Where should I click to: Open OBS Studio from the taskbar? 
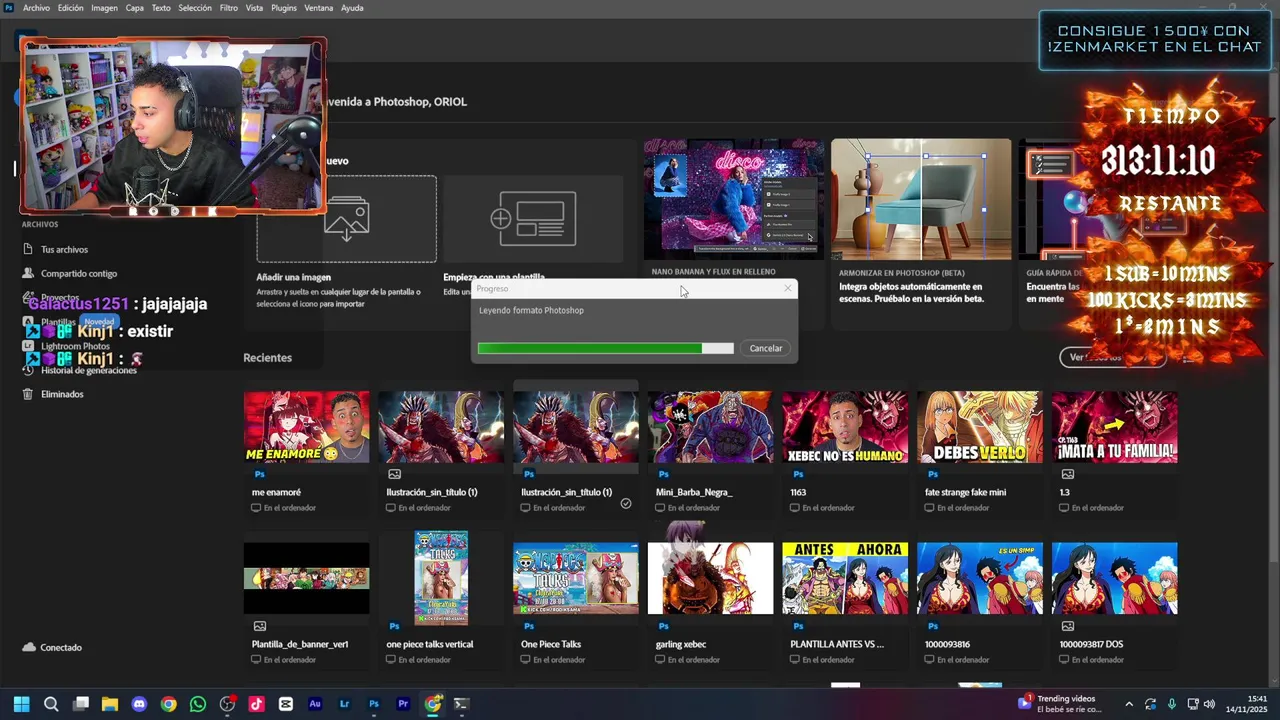coord(227,704)
